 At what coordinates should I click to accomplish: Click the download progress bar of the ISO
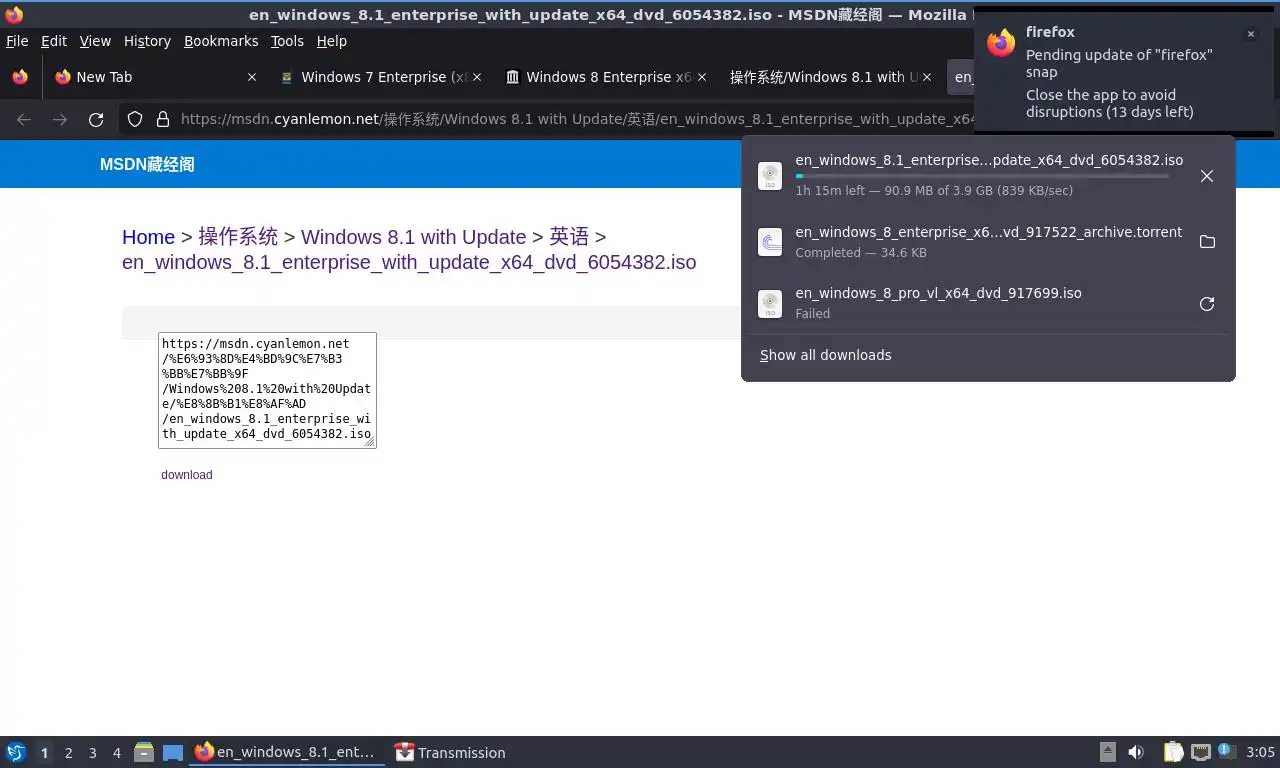click(982, 176)
